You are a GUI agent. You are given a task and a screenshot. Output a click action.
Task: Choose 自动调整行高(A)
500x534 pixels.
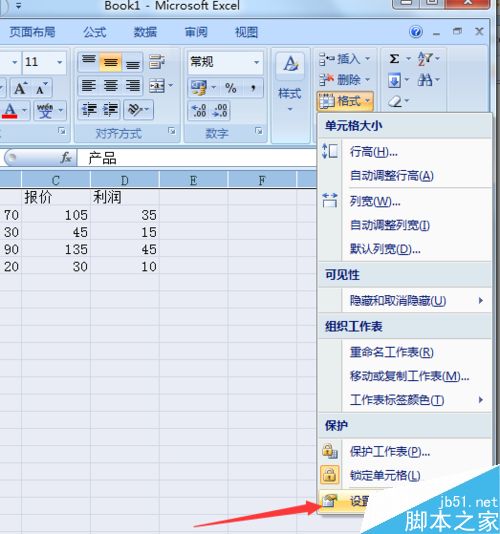(405, 176)
